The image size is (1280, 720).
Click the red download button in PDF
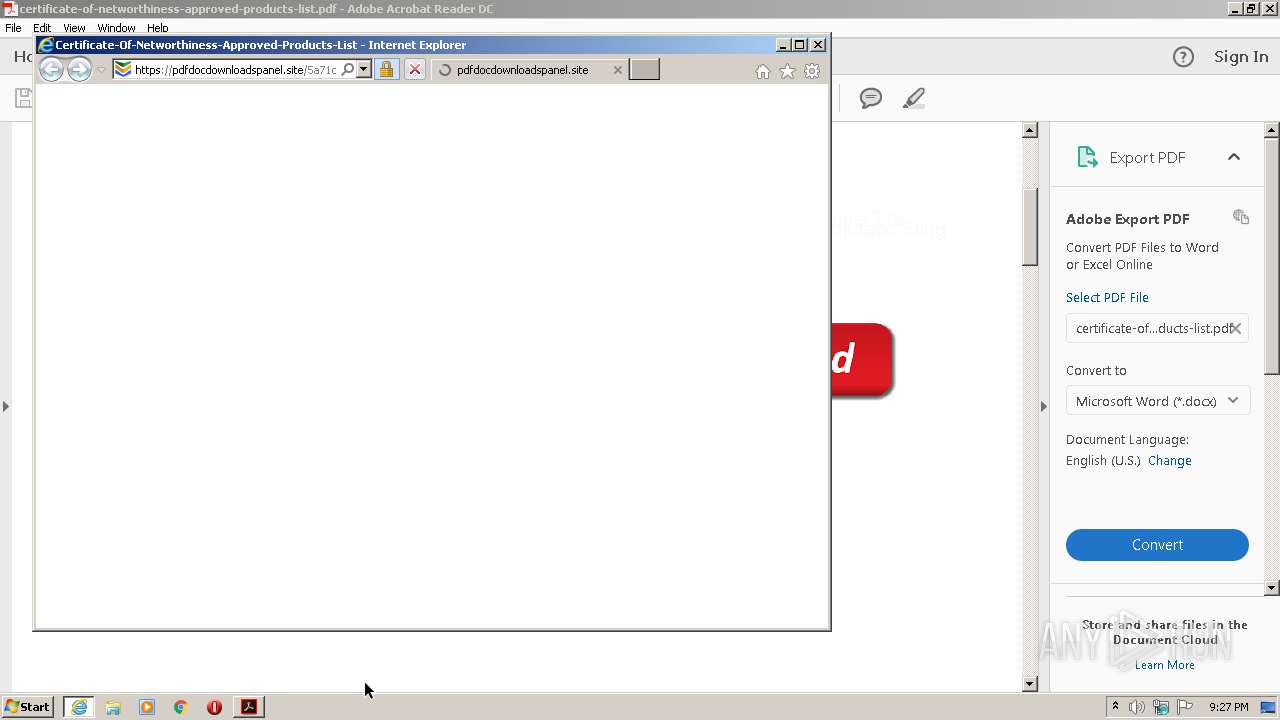tap(862, 360)
